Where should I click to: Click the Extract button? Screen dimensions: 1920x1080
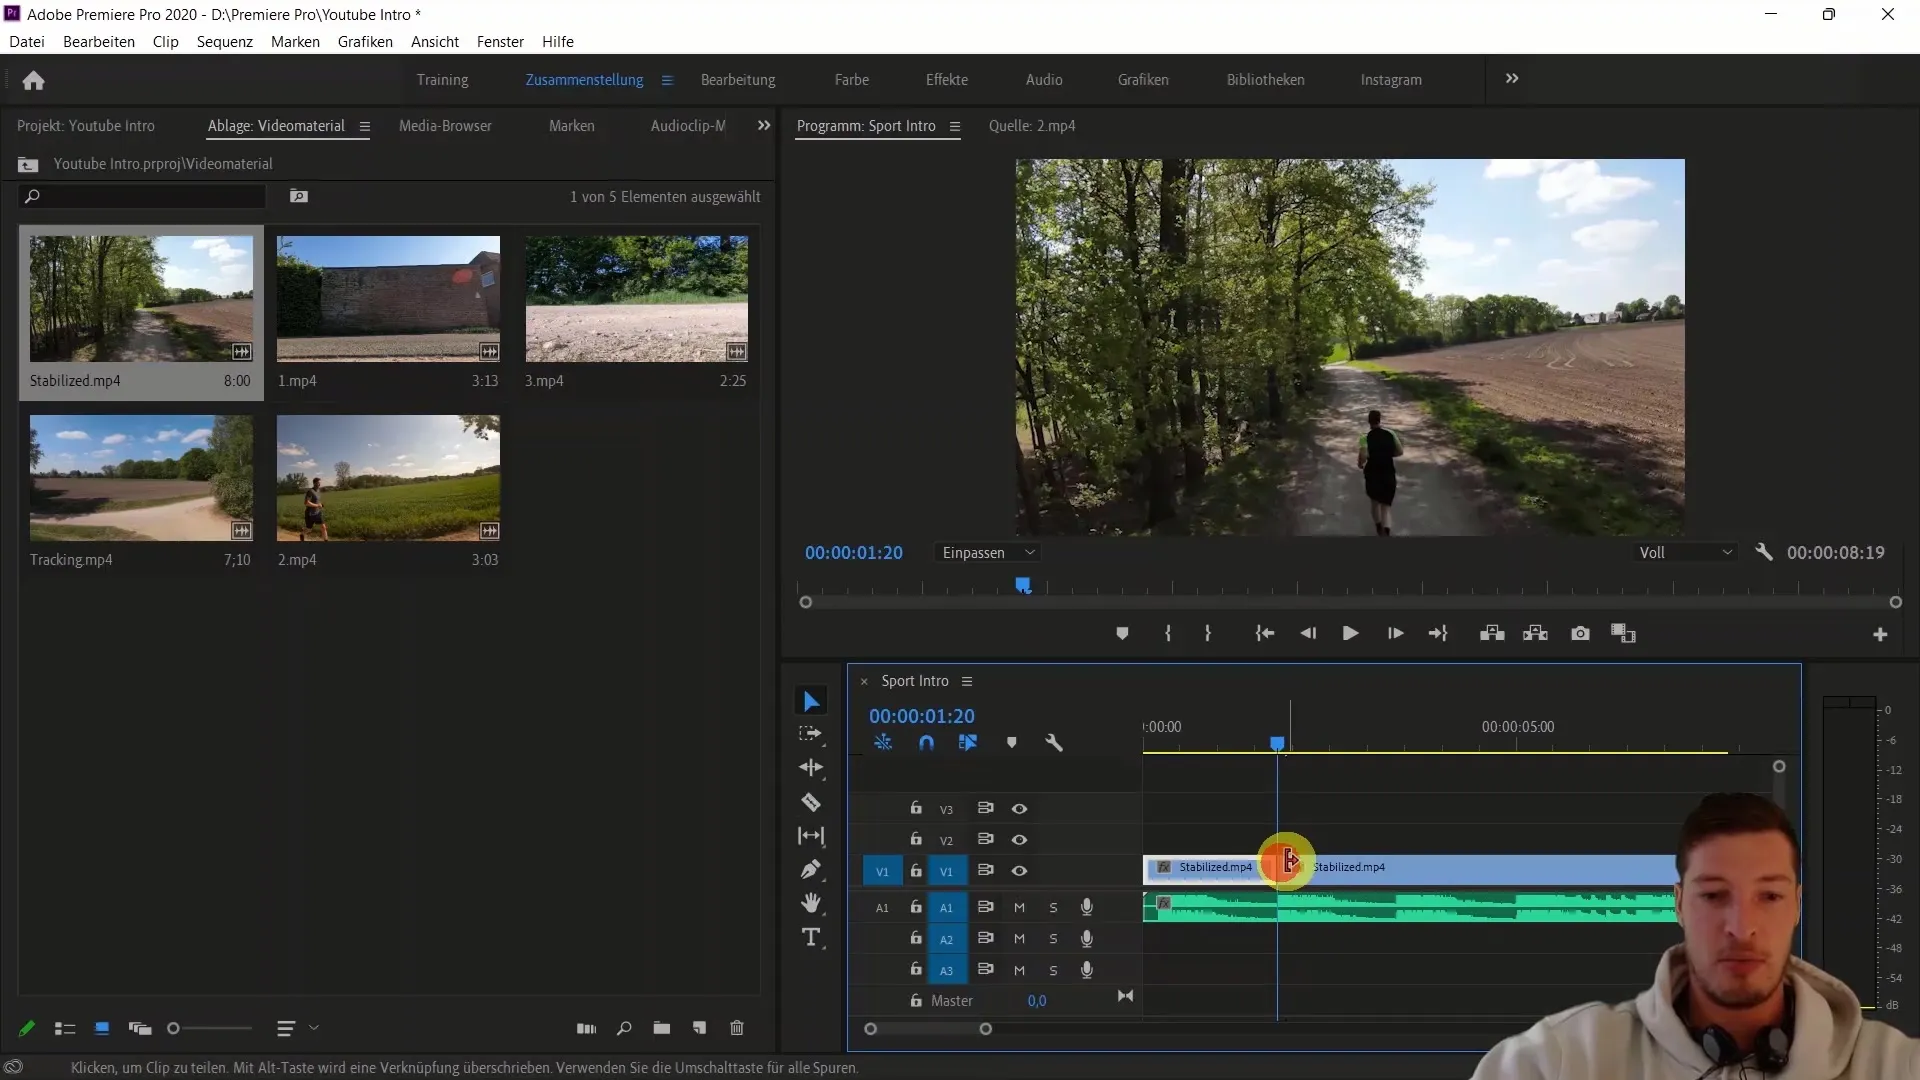tap(1535, 634)
